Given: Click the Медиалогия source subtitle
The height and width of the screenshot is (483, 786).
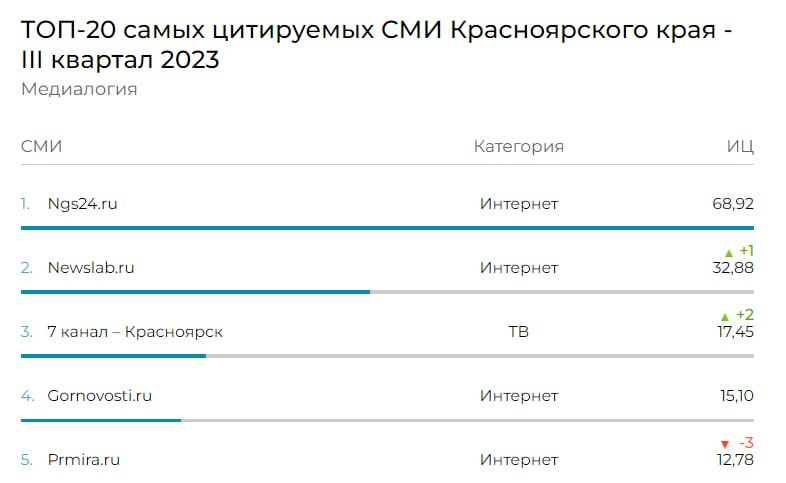Looking at the screenshot, I should pyautogui.click(x=79, y=89).
